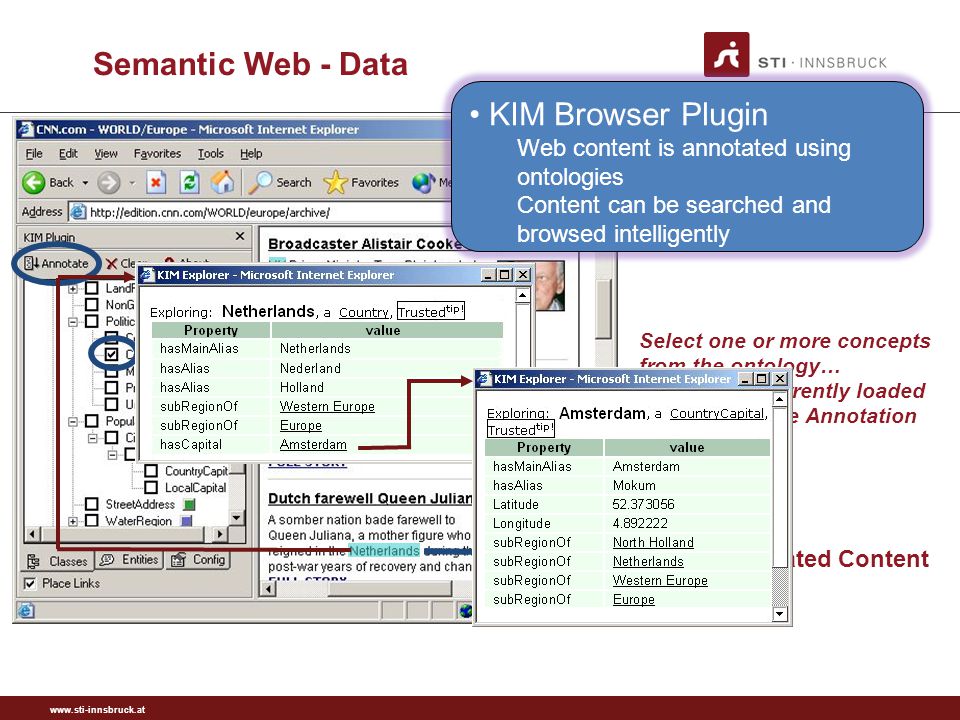The height and width of the screenshot is (720, 960).
Task: Click the blue WaterRegion color swatch
Action: tap(186, 521)
